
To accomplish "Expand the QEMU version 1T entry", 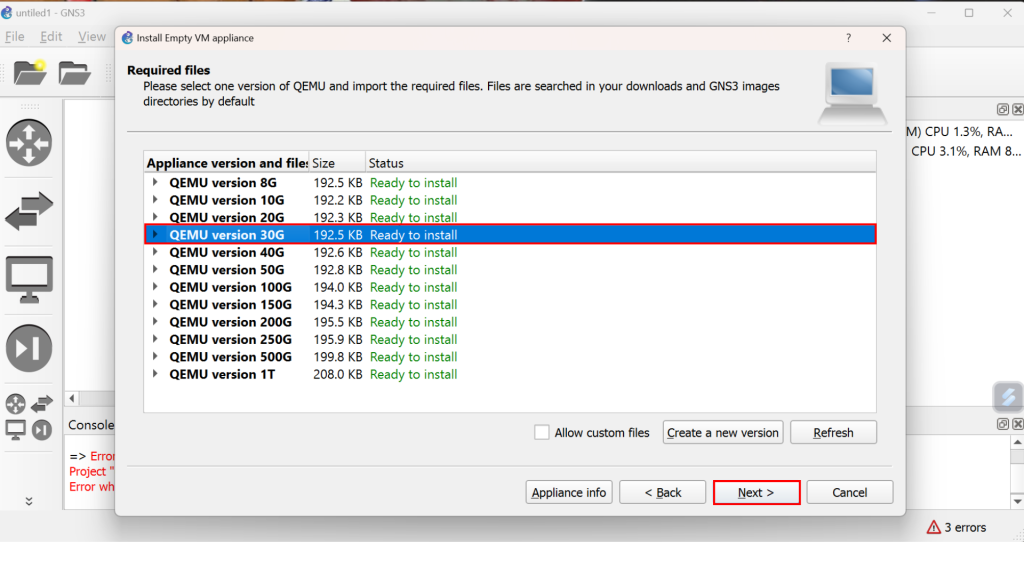I will pos(154,374).
